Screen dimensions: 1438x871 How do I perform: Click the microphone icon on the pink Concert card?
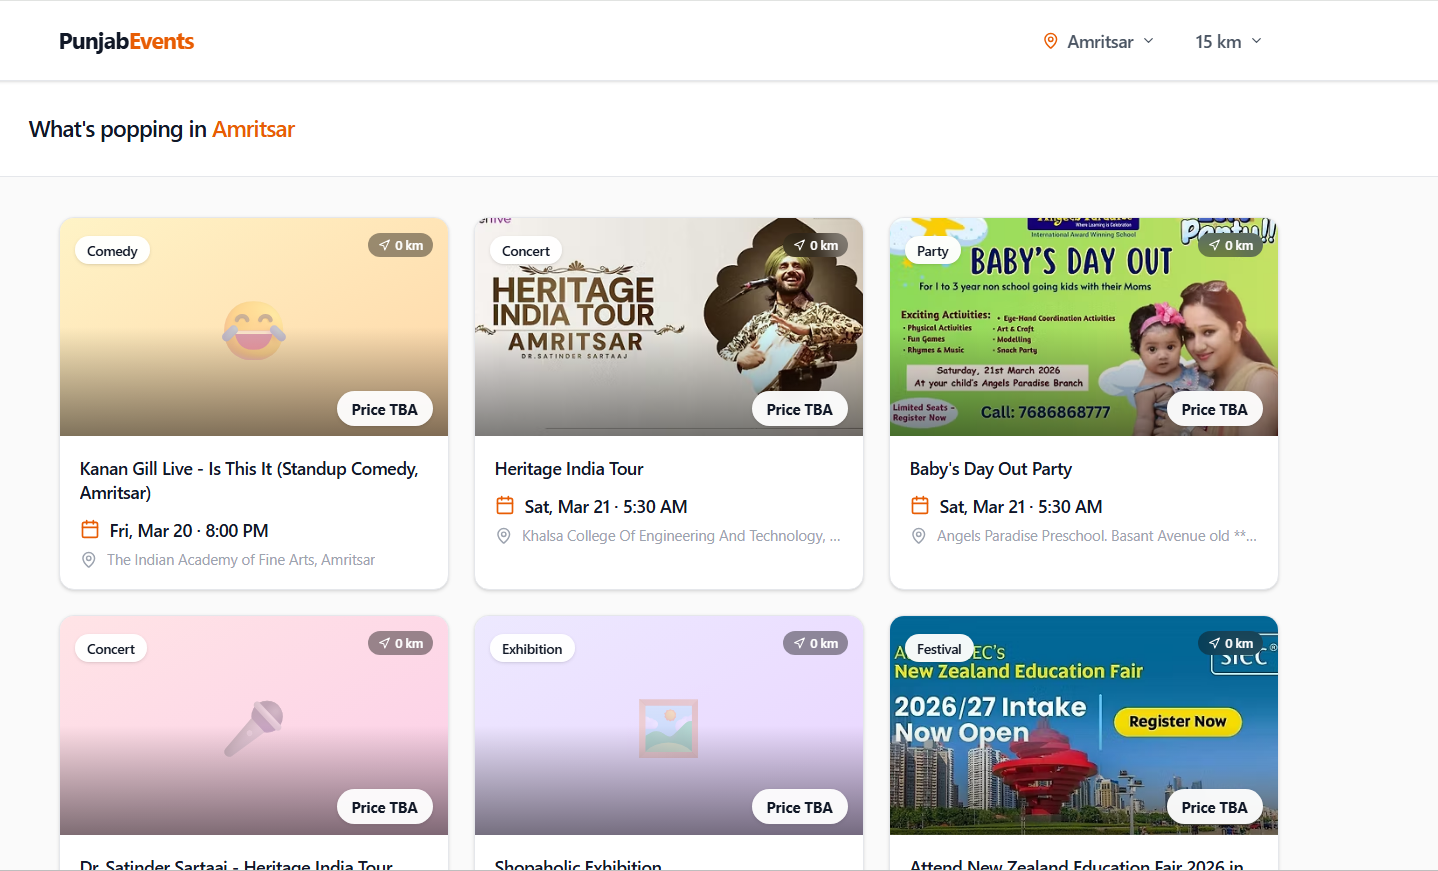tap(254, 728)
